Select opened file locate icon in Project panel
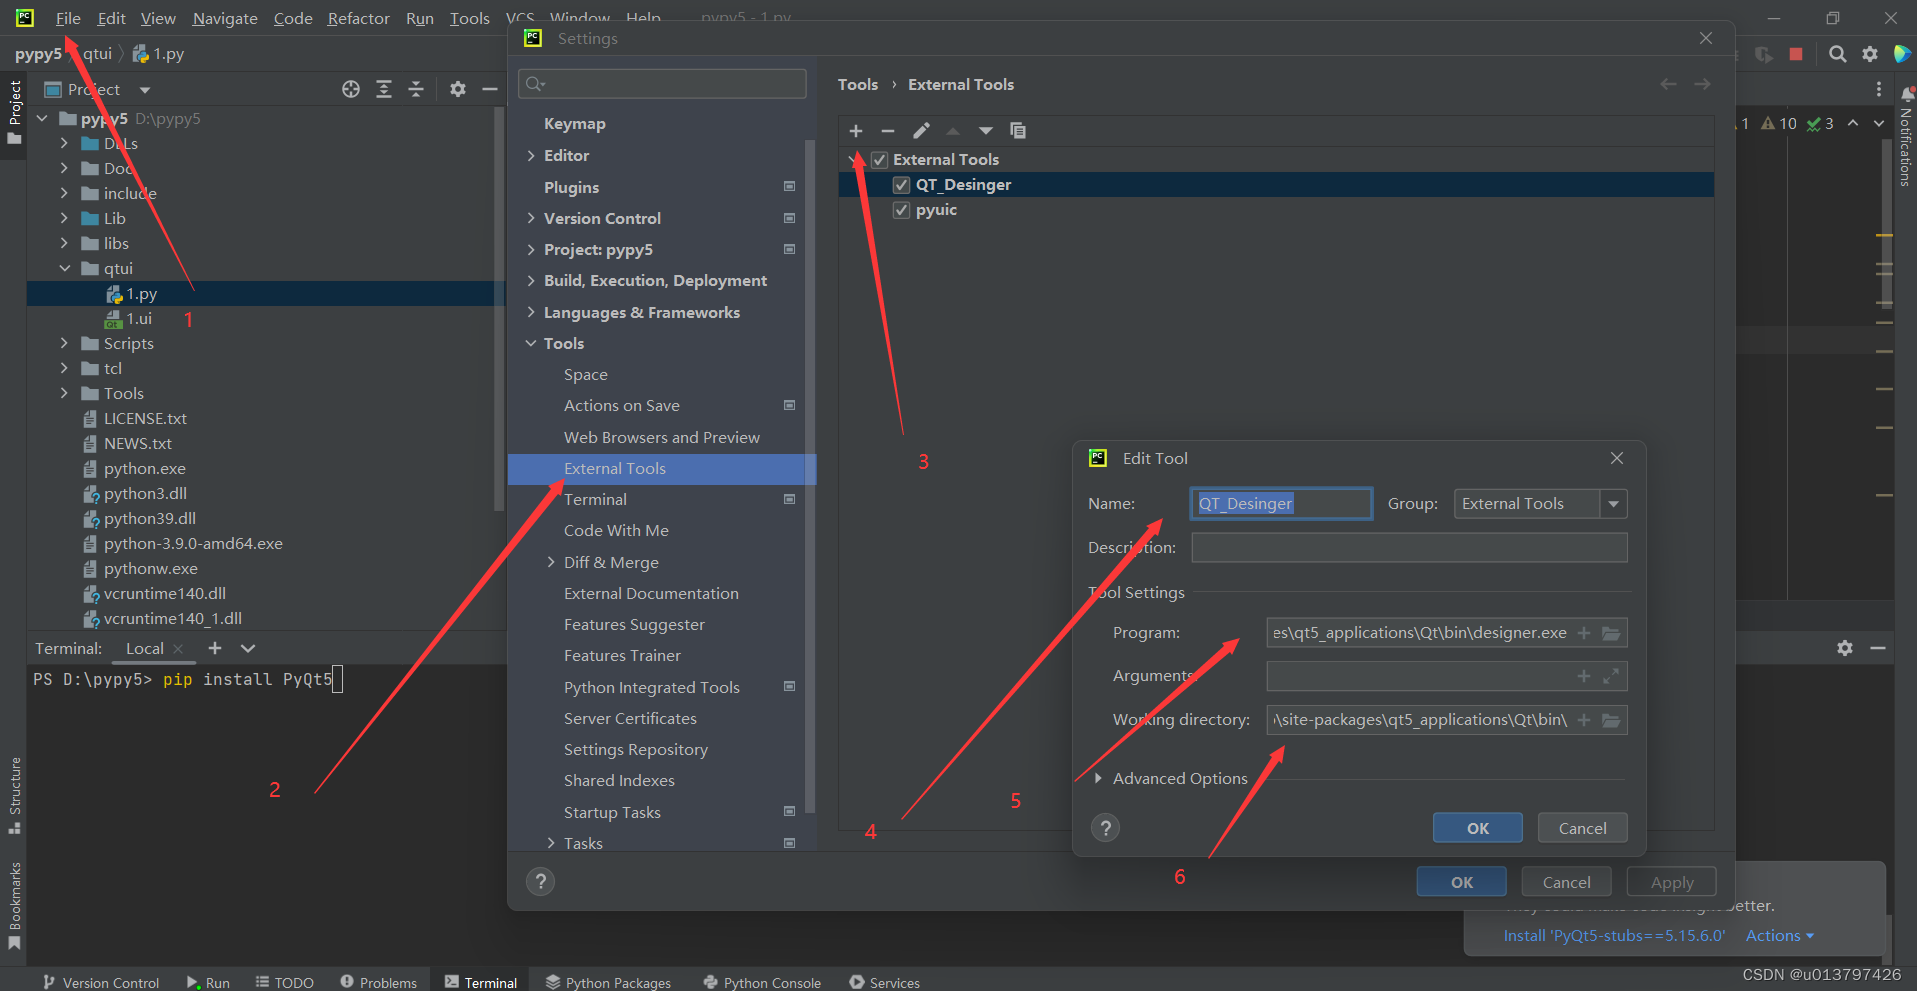 coord(351,89)
